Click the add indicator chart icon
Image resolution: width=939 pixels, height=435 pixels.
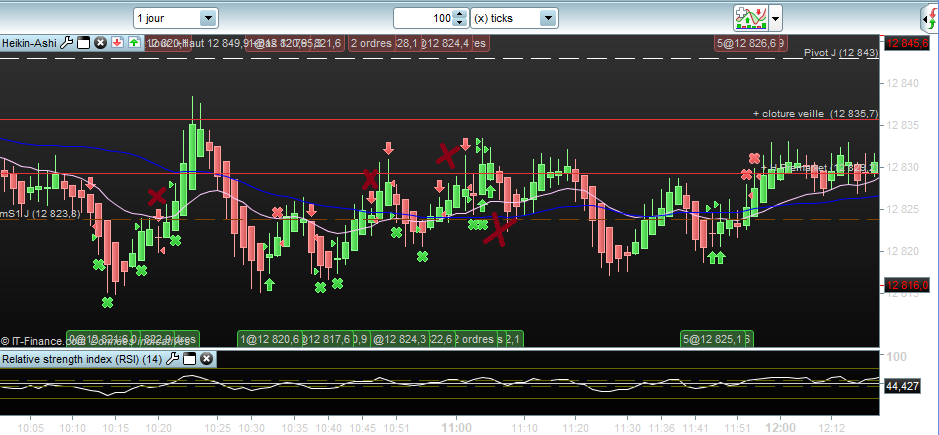[751, 18]
